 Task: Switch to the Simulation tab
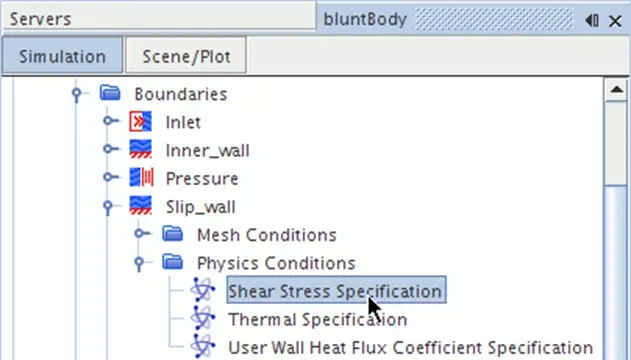click(62, 56)
